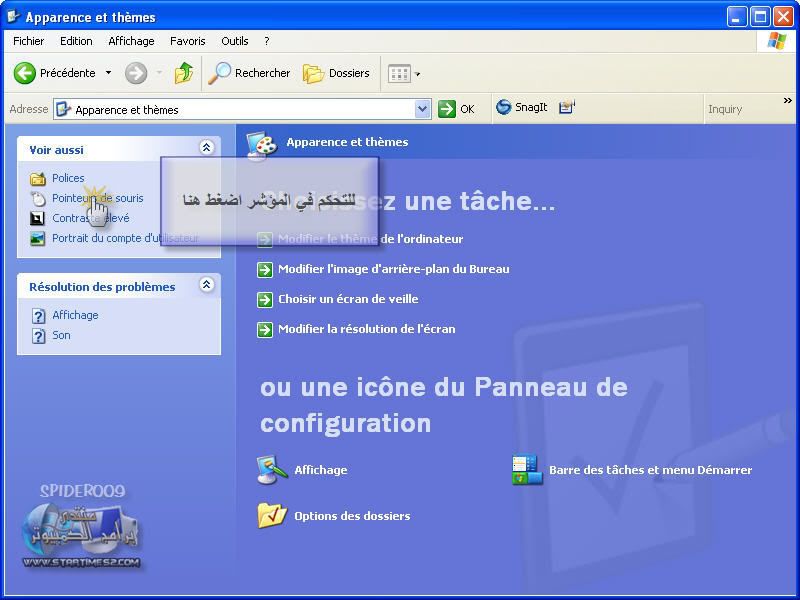Minimize the Apparence et thèmes window
The image size is (800, 600).
[737, 17]
